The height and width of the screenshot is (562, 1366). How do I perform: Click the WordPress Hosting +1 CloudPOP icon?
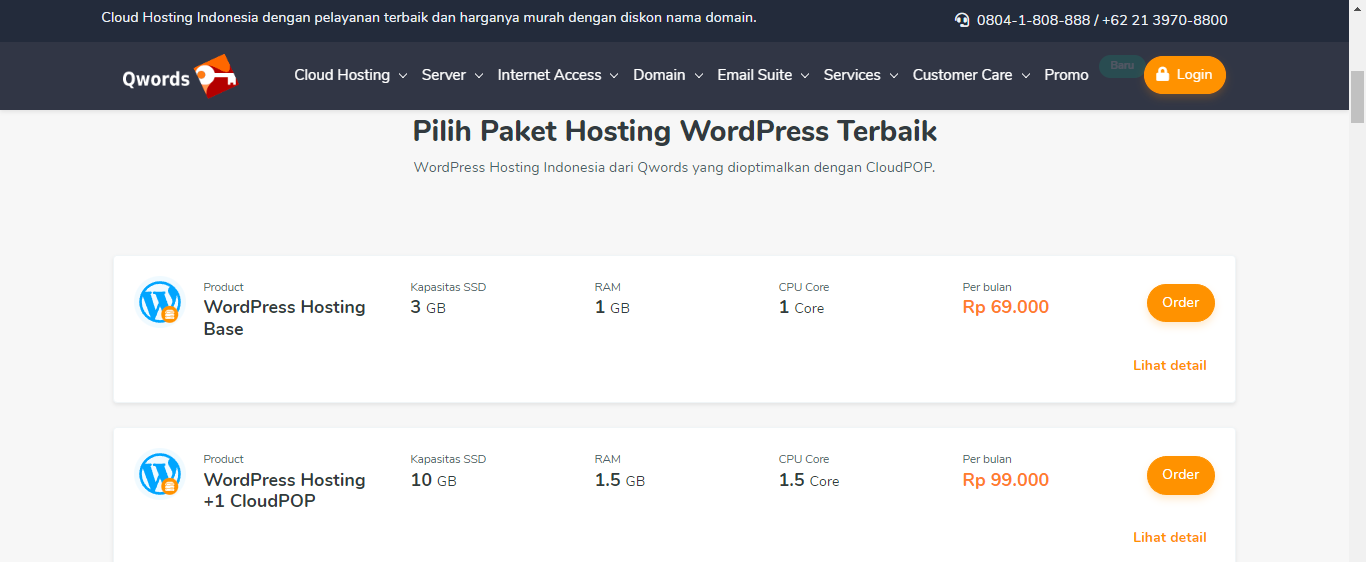click(160, 474)
